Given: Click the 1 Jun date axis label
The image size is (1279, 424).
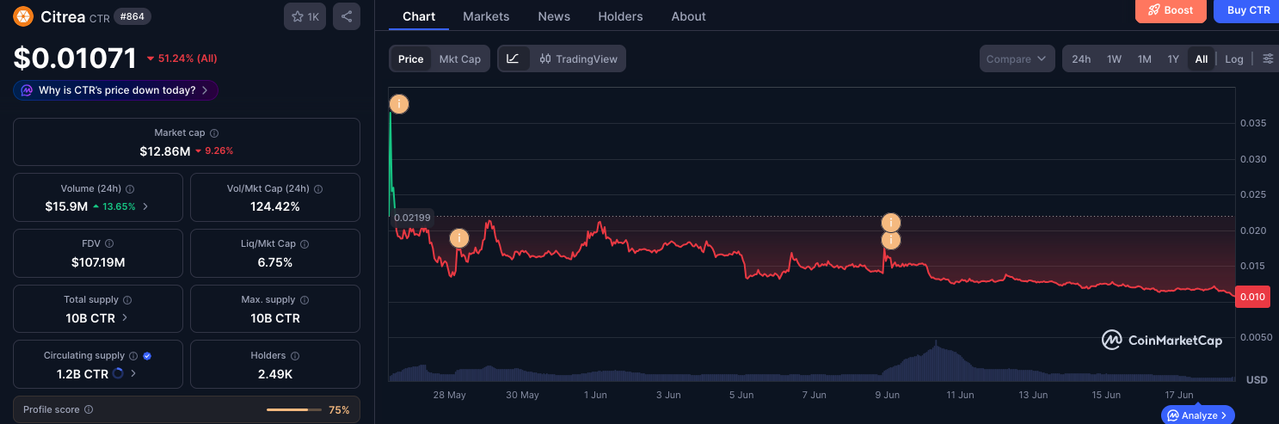Looking at the screenshot, I should [596, 395].
